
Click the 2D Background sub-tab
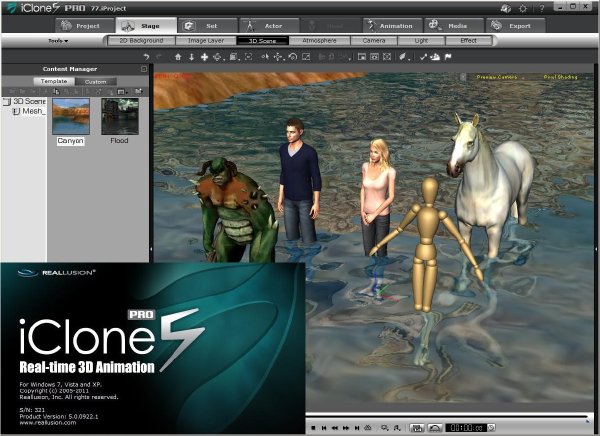click(x=141, y=41)
